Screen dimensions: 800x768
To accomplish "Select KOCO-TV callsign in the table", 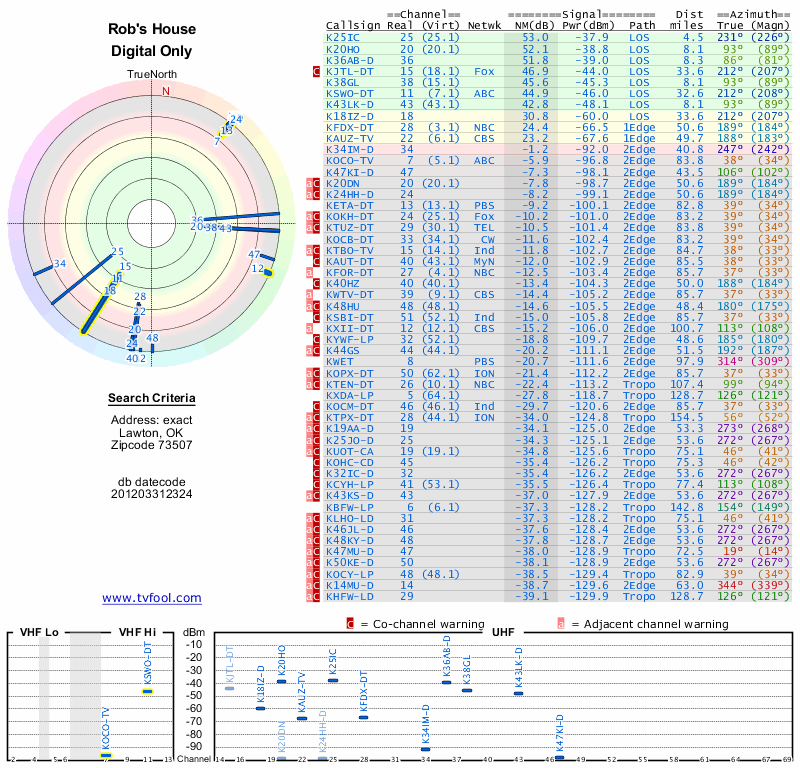I will point(349,161).
